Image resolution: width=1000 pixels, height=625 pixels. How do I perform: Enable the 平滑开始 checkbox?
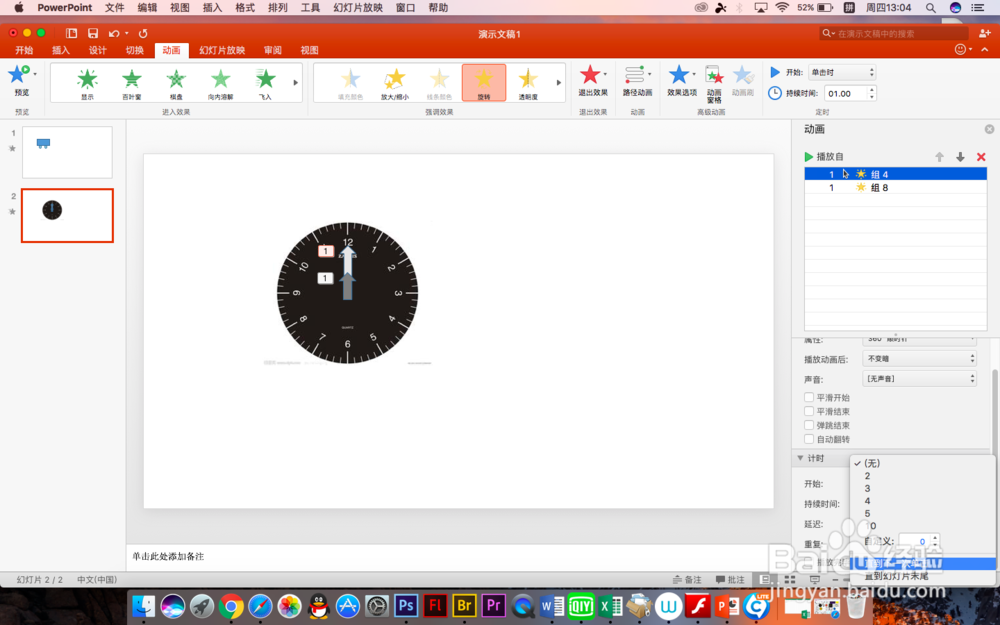tap(809, 397)
